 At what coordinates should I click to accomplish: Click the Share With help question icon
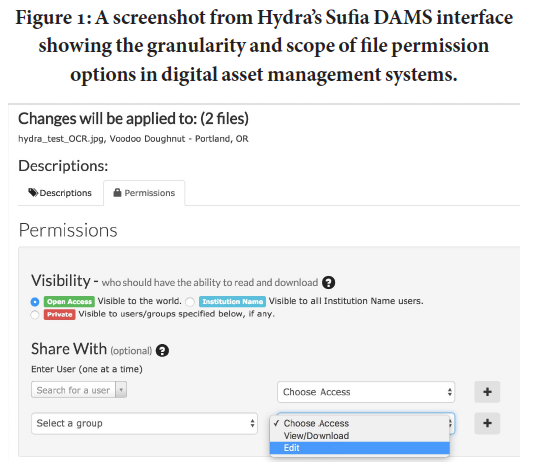tap(162, 350)
